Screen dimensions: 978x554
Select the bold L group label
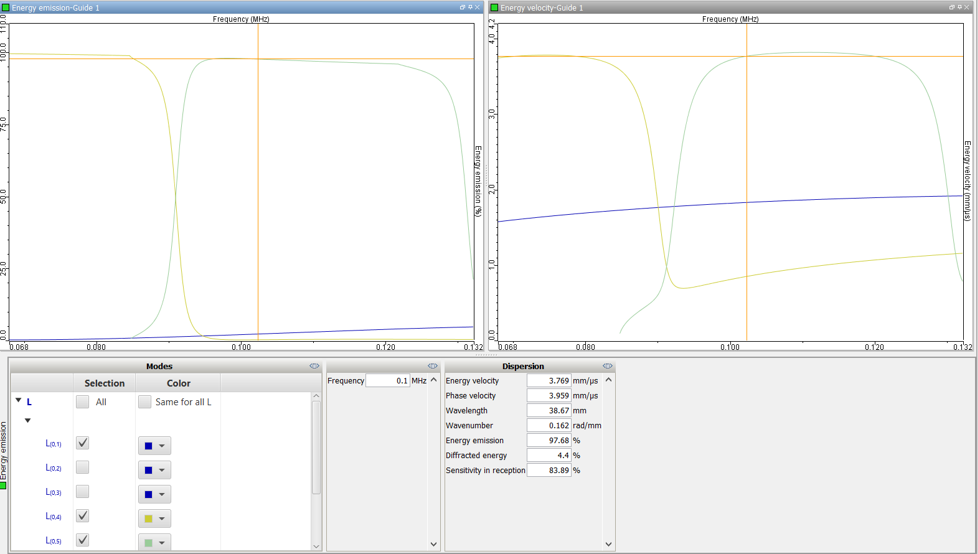(29, 402)
